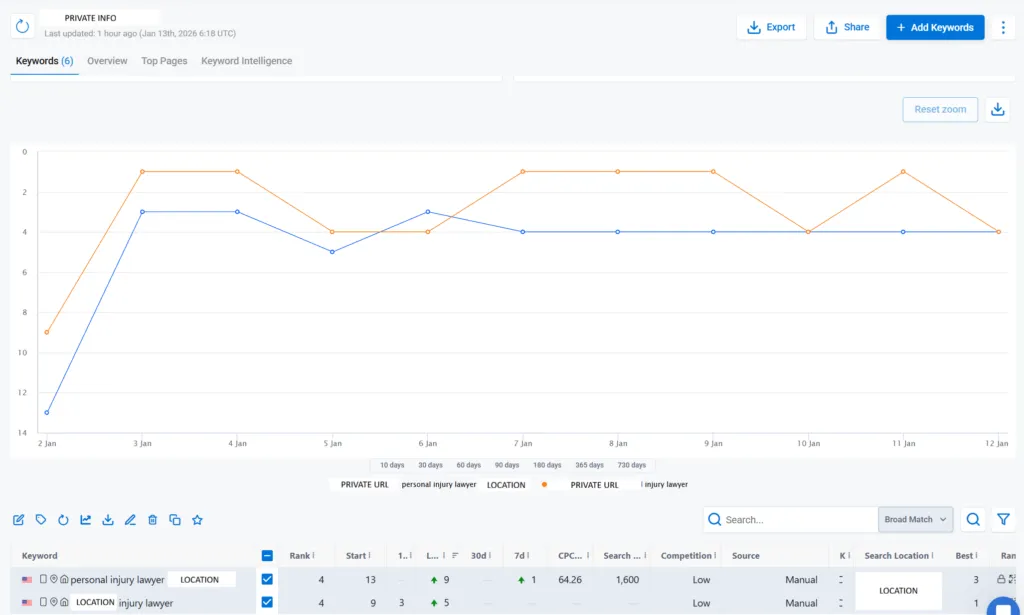Sort by the 7d column header
Image resolution: width=1024 pixels, height=615 pixels.
[519, 556]
